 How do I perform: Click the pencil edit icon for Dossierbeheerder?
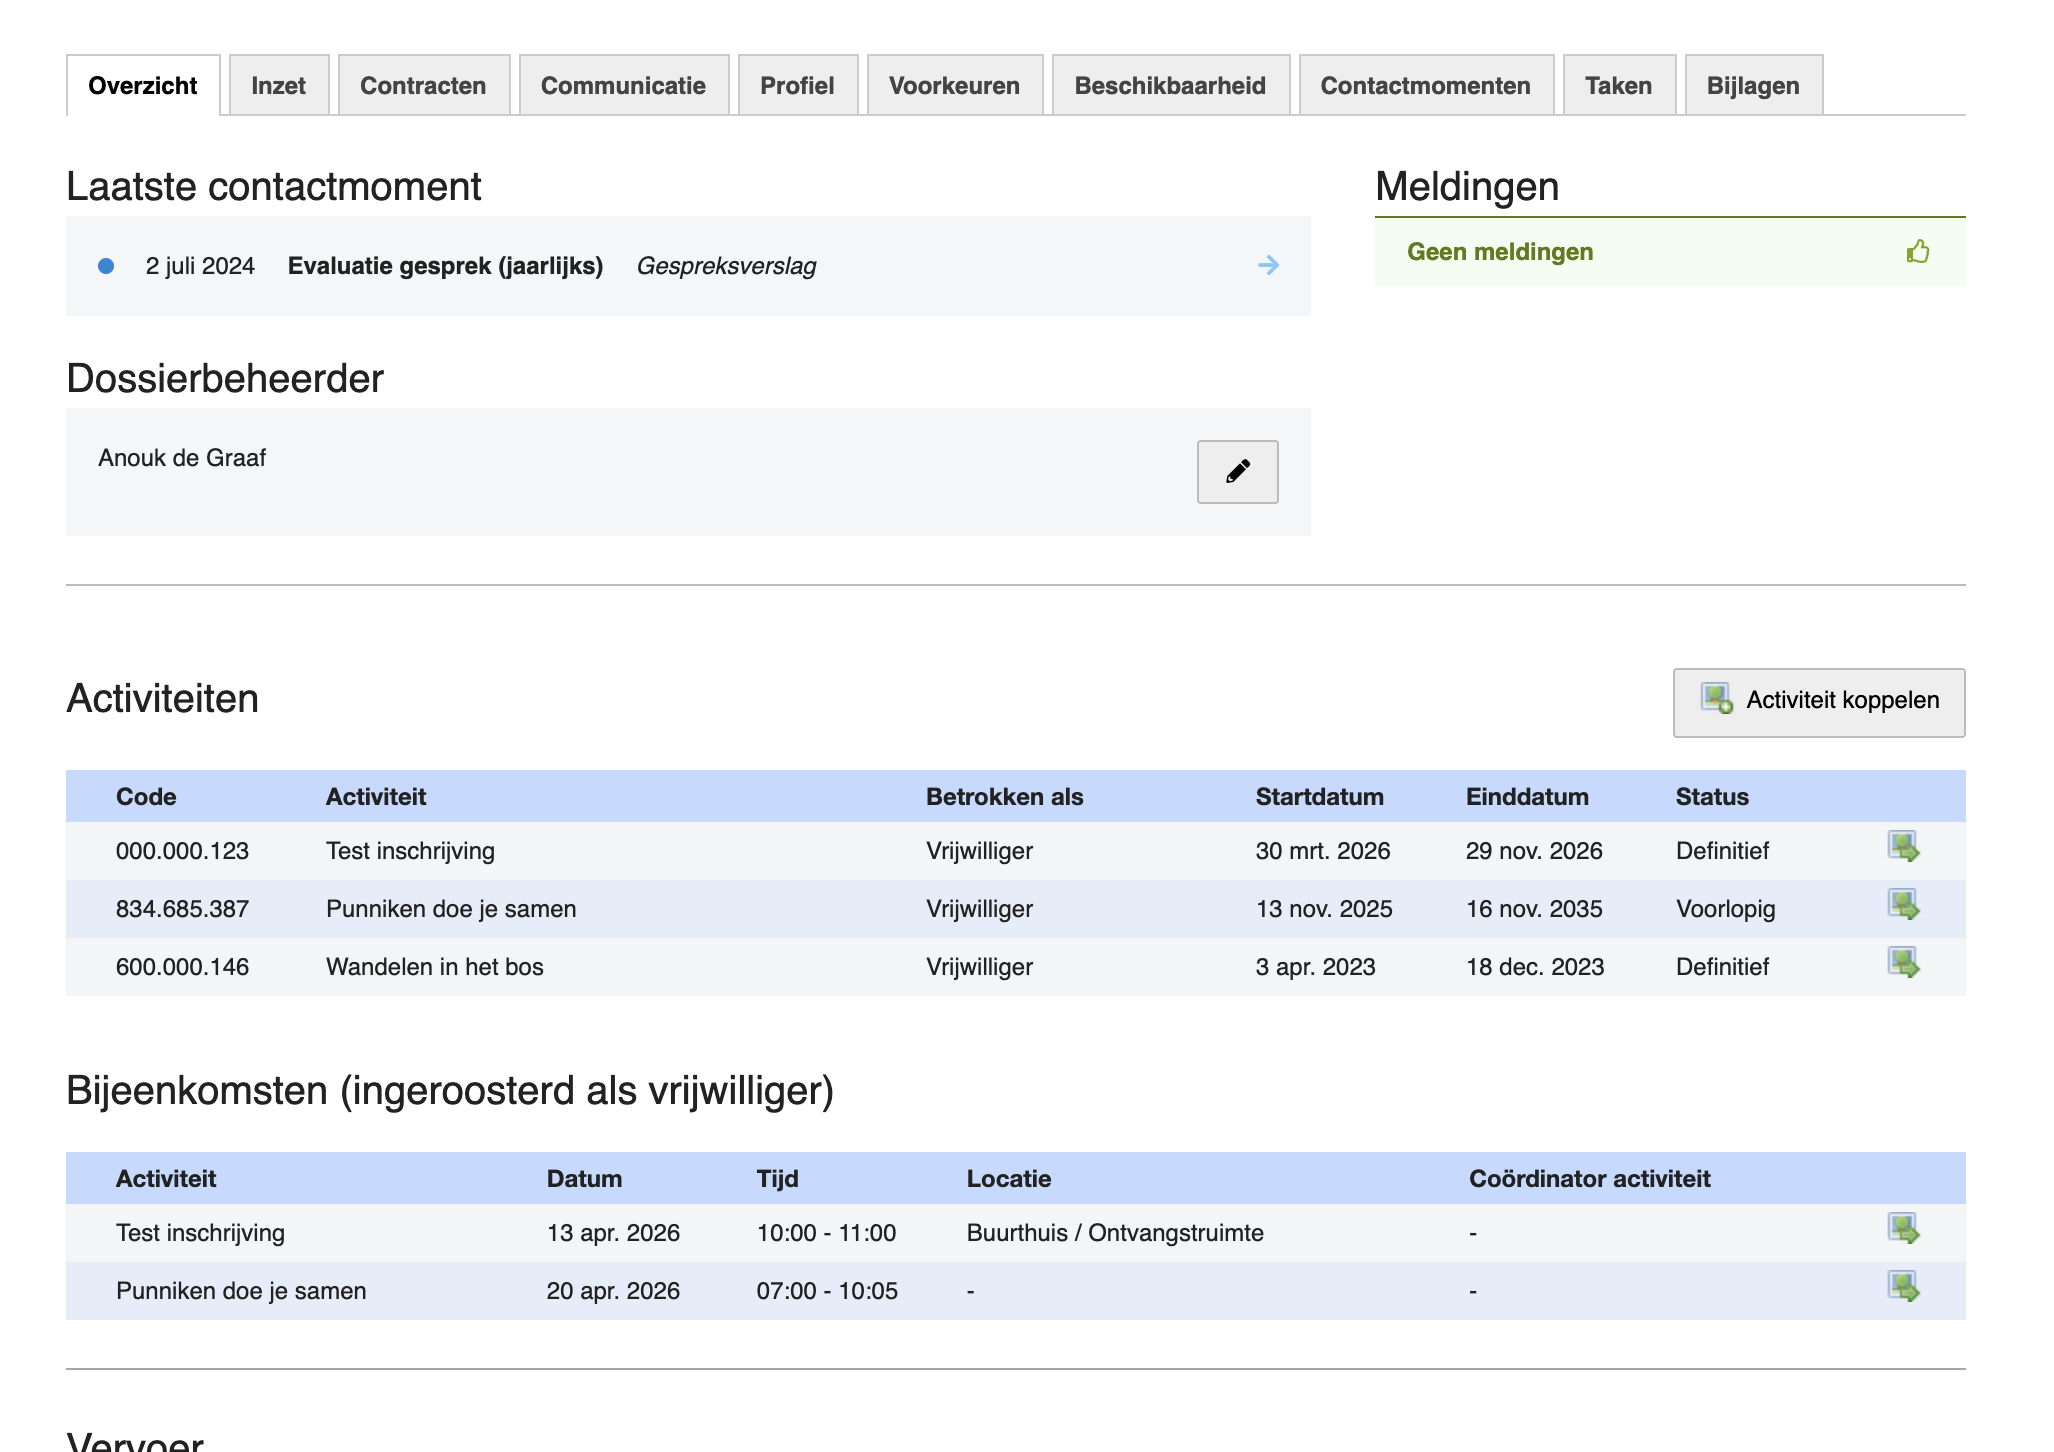tap(1237, 471)
